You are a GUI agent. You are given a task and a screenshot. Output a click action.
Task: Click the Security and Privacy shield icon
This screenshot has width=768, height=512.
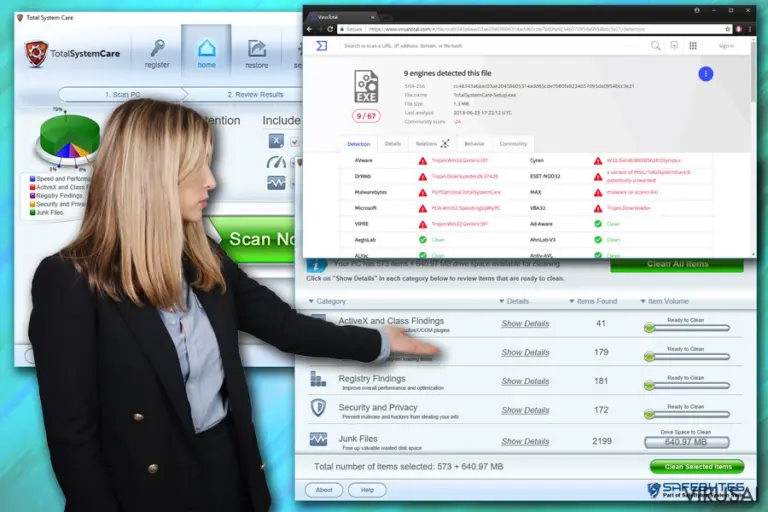tap(318, 408)
